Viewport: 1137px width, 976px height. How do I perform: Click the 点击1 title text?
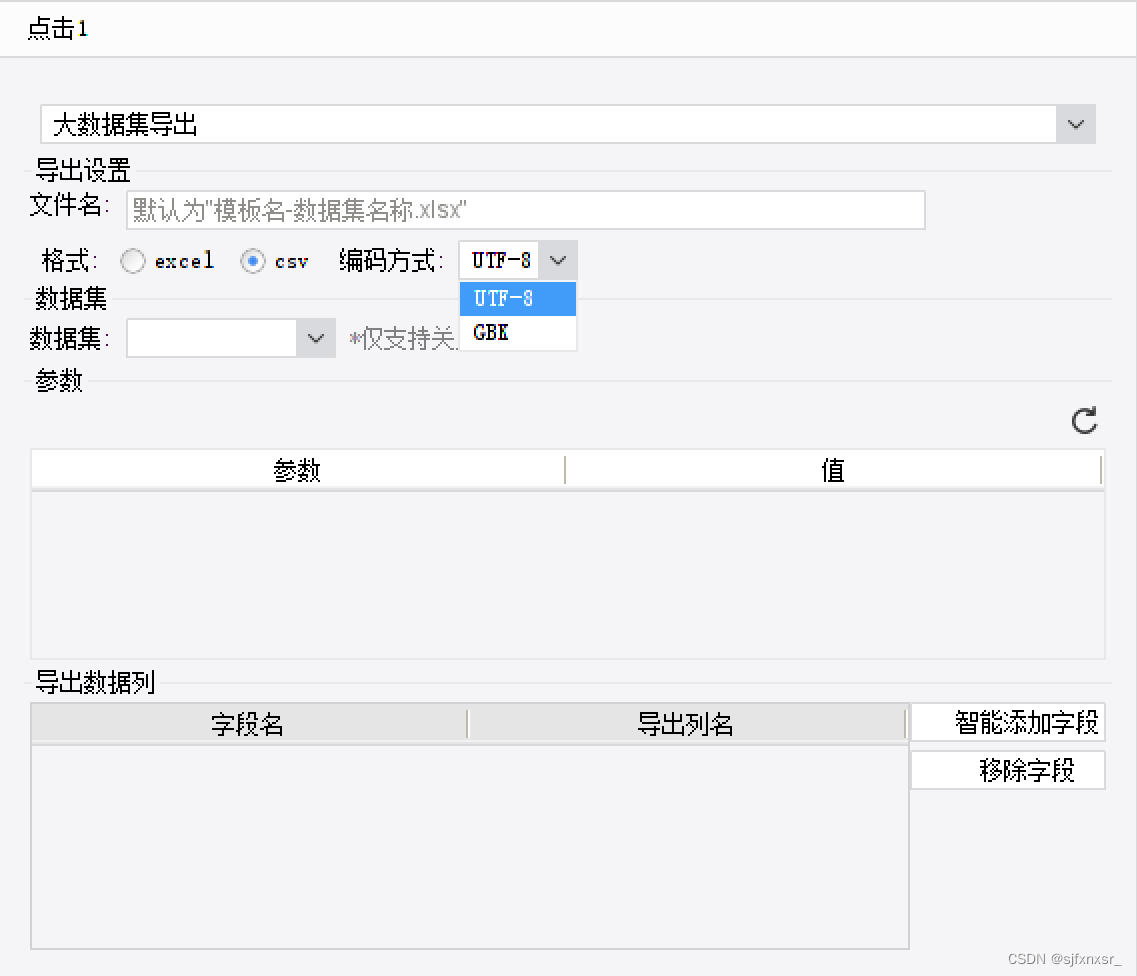[x=58, y=28]
